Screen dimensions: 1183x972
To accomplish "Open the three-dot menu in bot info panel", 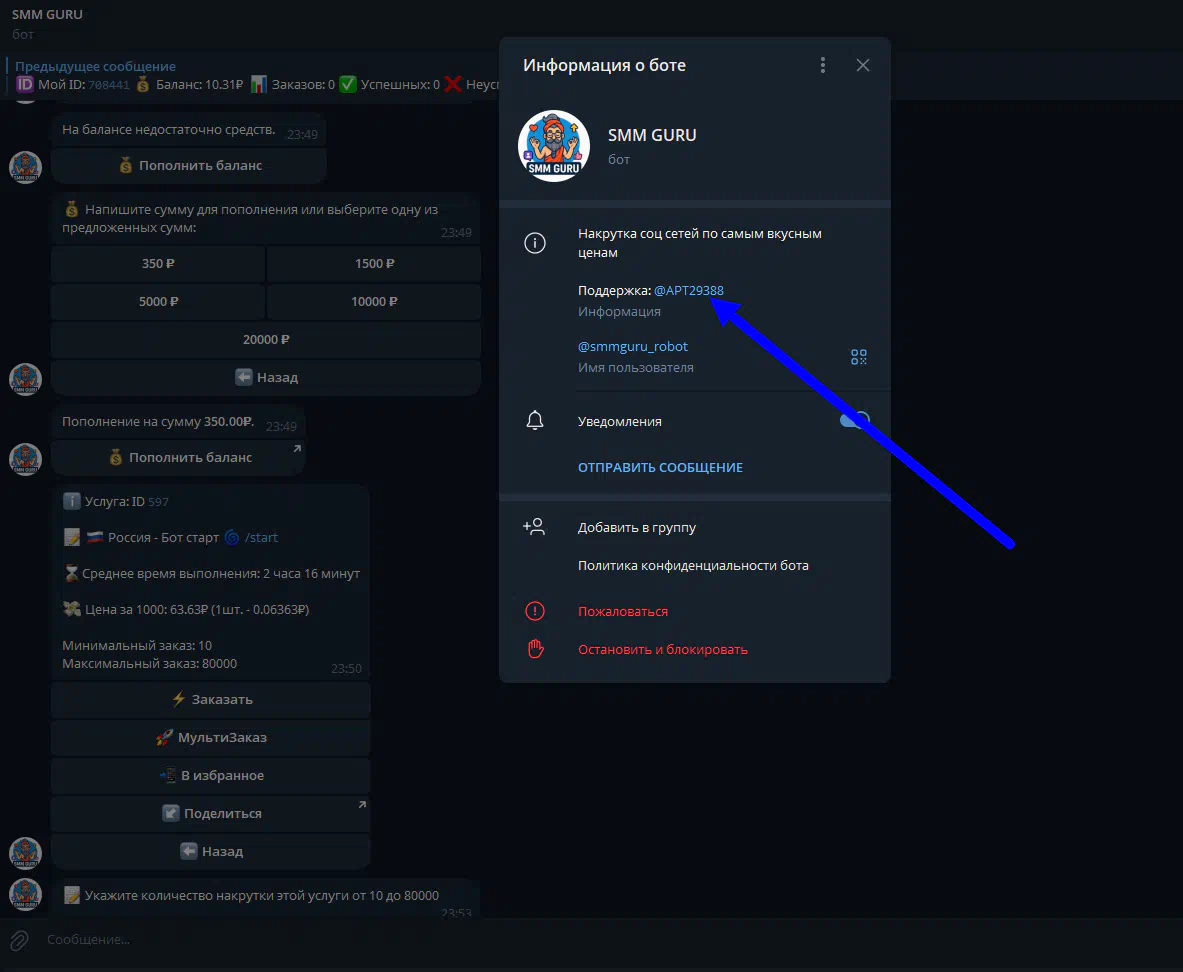I will [823, 66].
